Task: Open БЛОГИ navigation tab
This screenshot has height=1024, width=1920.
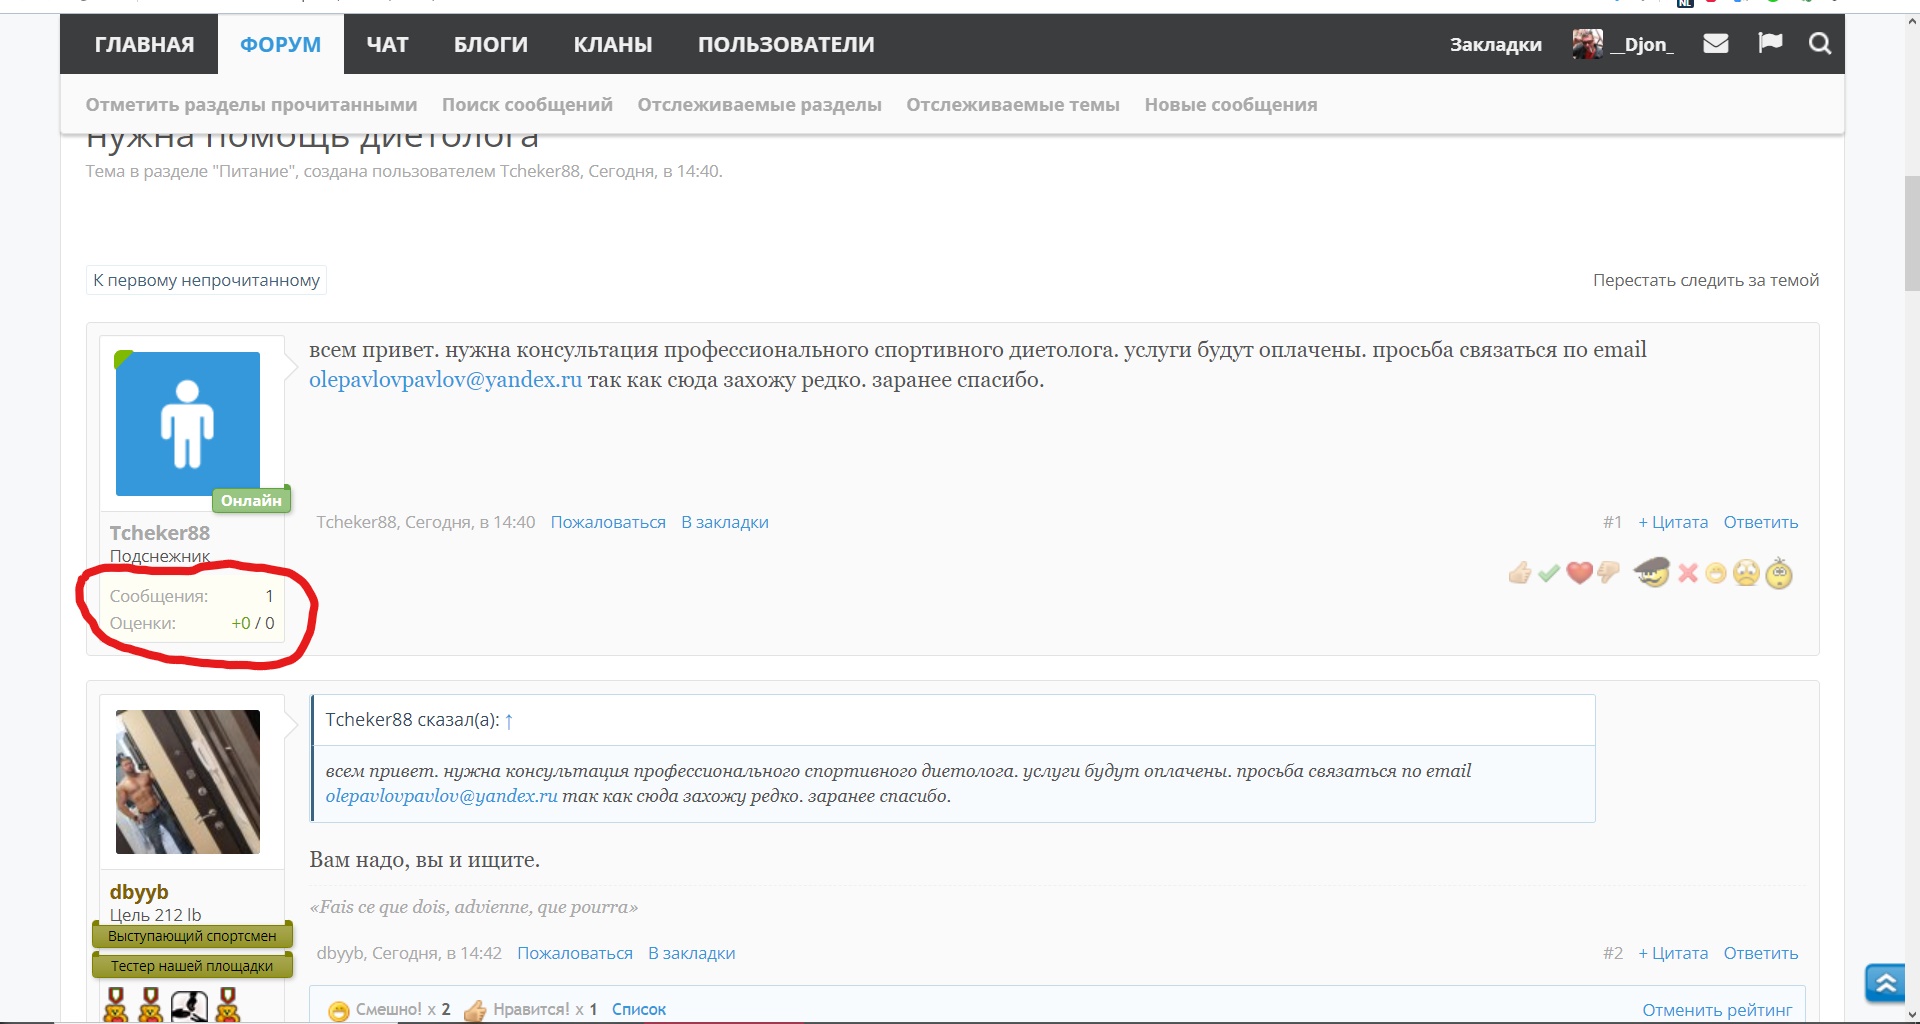Action: point(491,44)
